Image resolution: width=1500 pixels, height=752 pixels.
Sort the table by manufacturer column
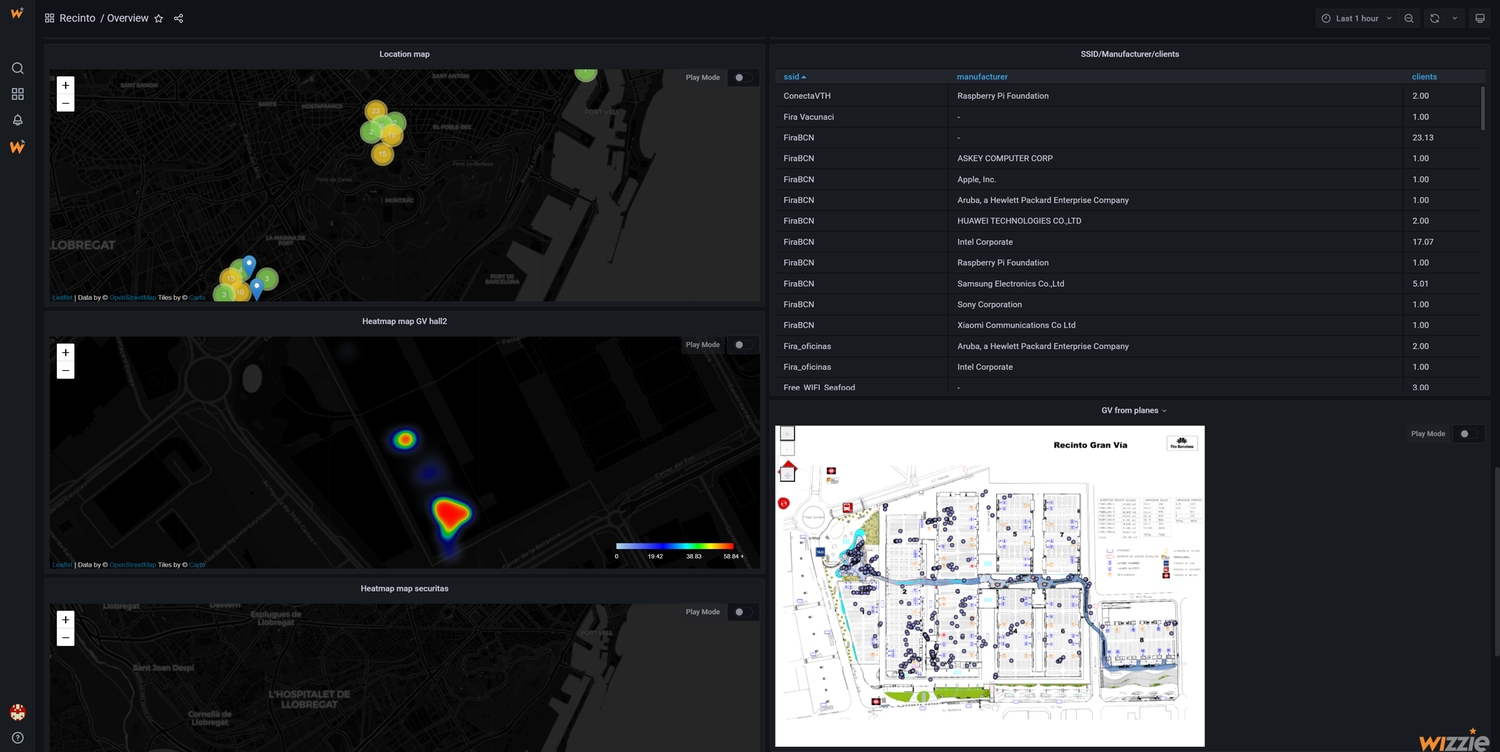[x=982, y=76]
